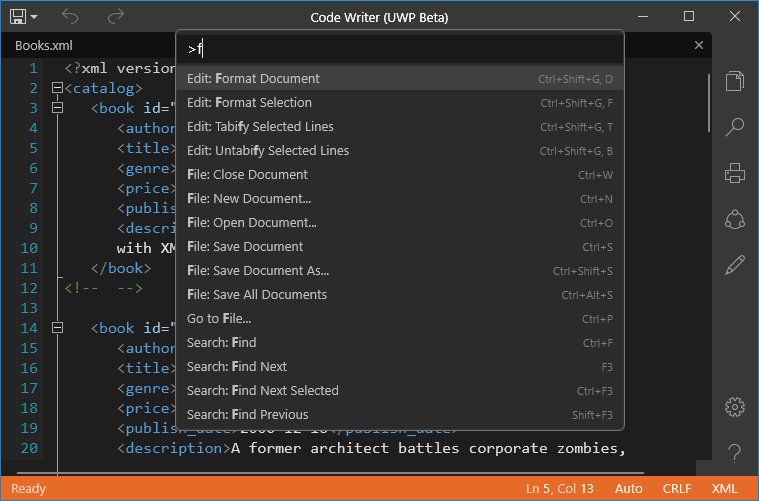
Task: Redo the last undone edit
Action: point(116,17)
